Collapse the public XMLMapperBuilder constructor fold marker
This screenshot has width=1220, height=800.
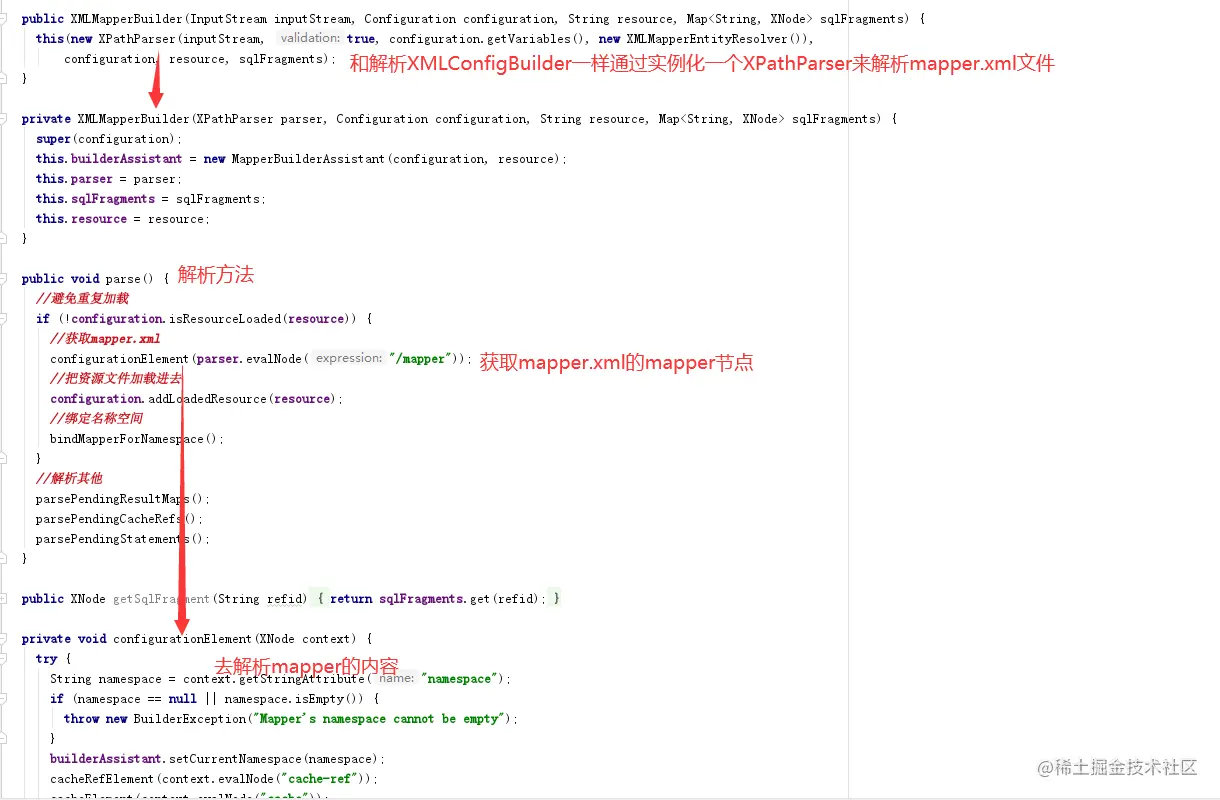tap(5, 19)
